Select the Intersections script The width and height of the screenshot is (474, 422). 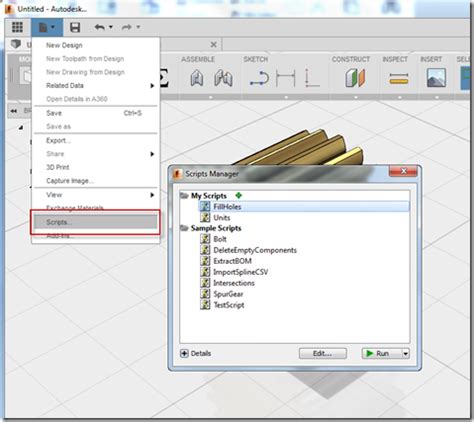click(227, 283)
